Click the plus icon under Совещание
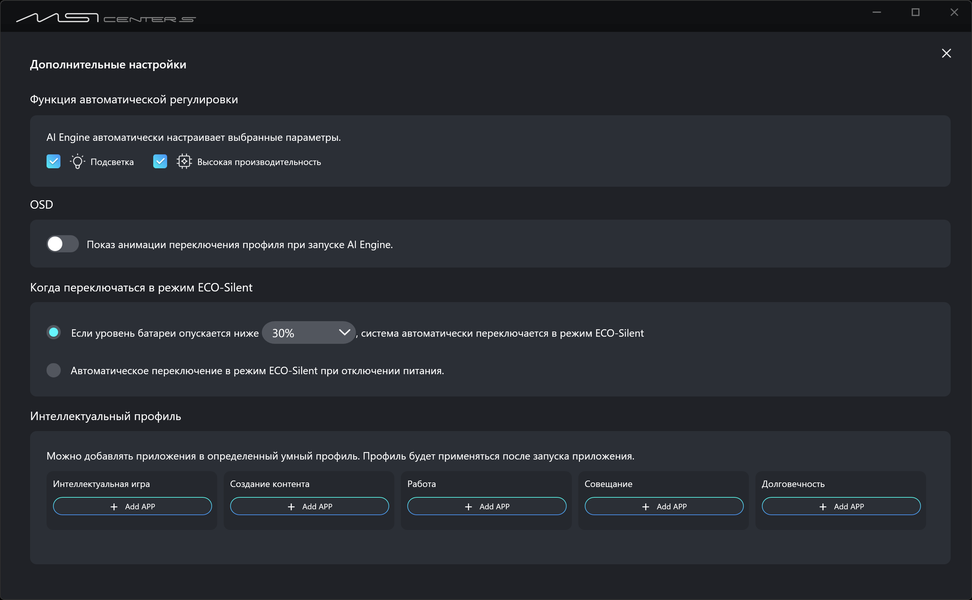 [646, 507]
